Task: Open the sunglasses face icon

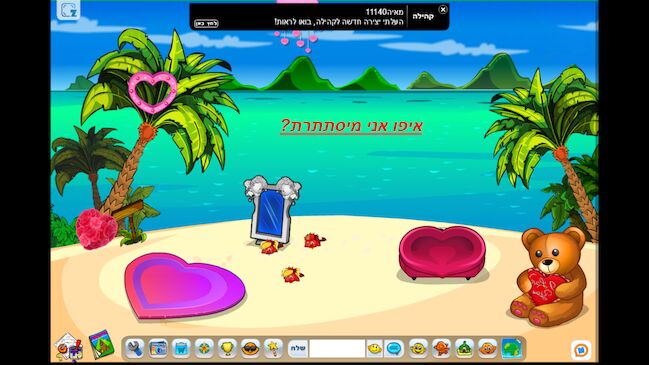Action: 250,348
